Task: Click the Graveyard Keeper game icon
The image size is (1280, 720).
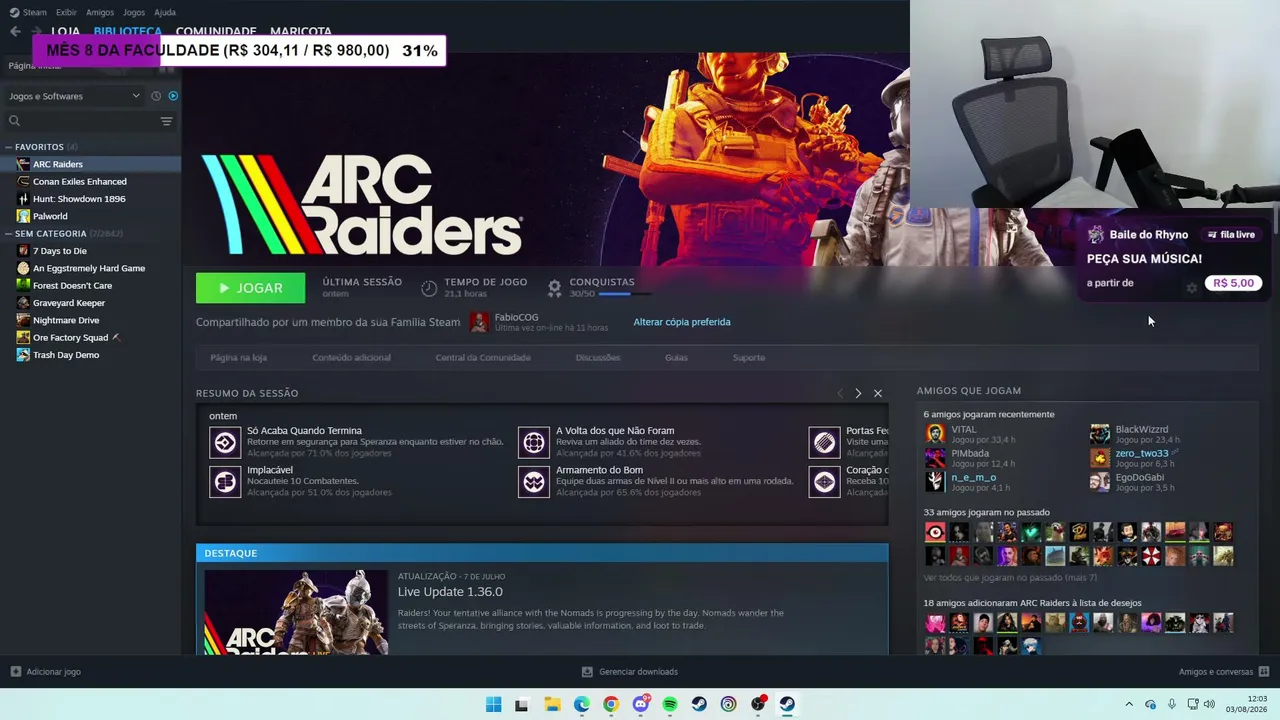Action: point(24,303)
